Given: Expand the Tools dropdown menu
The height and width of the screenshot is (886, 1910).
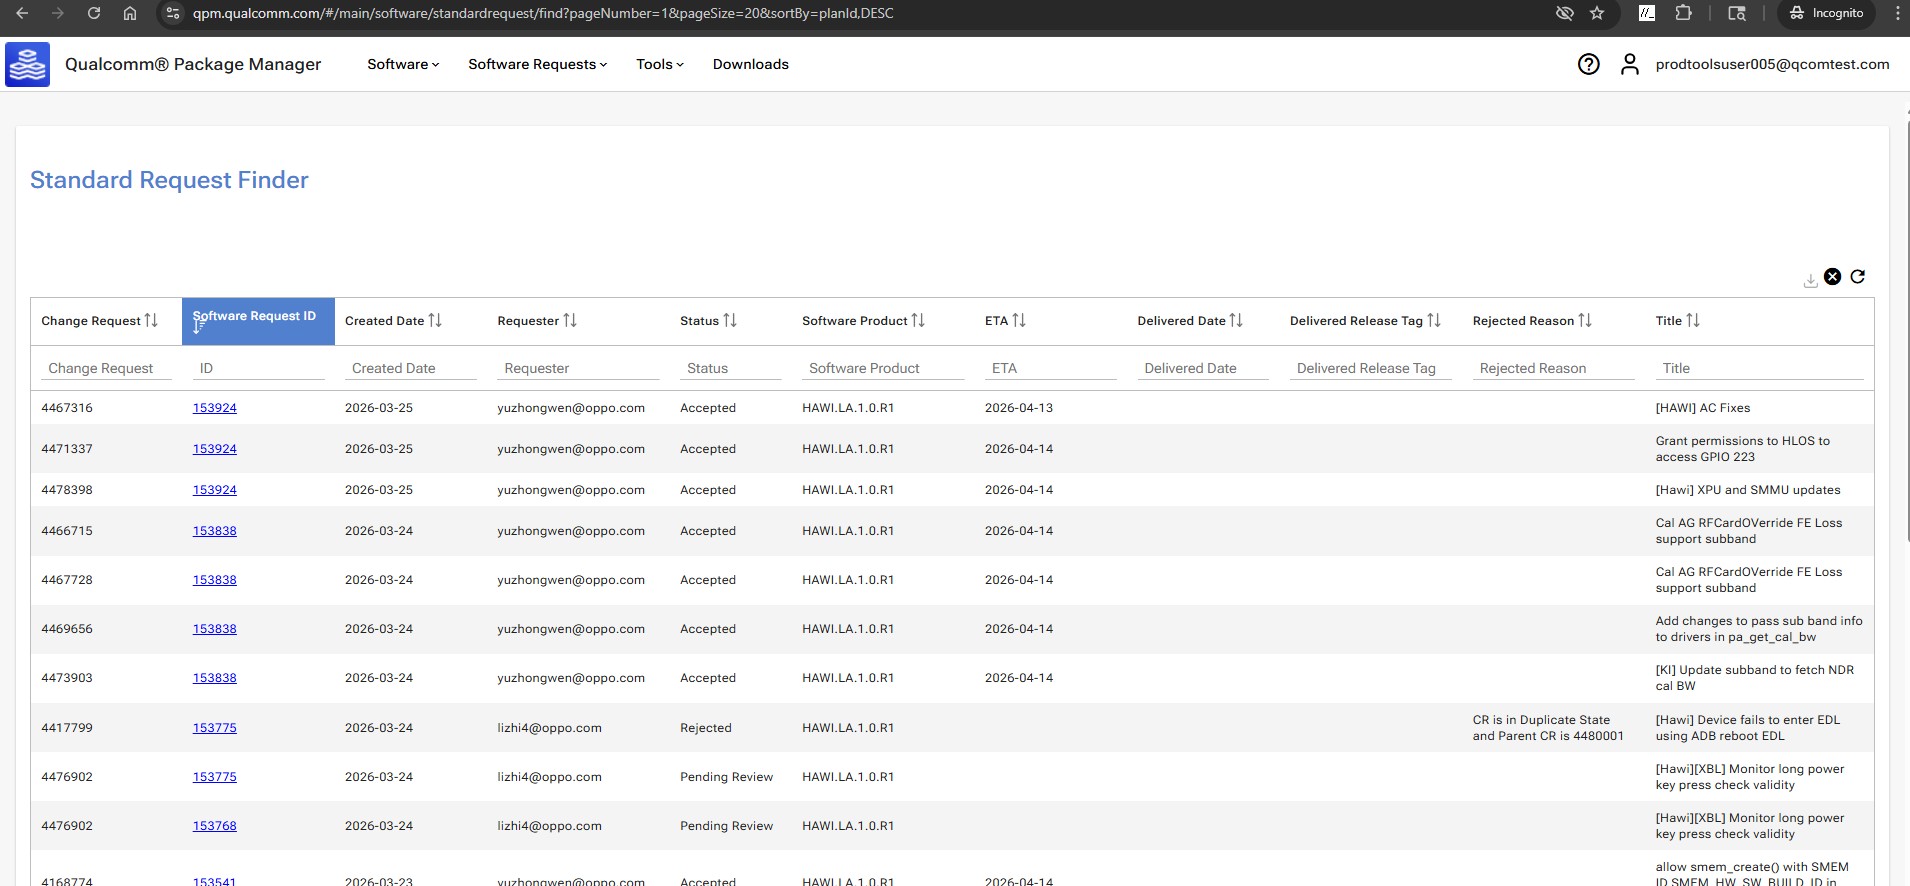Looking at the screenshot, I should click(x=660, y=64).
